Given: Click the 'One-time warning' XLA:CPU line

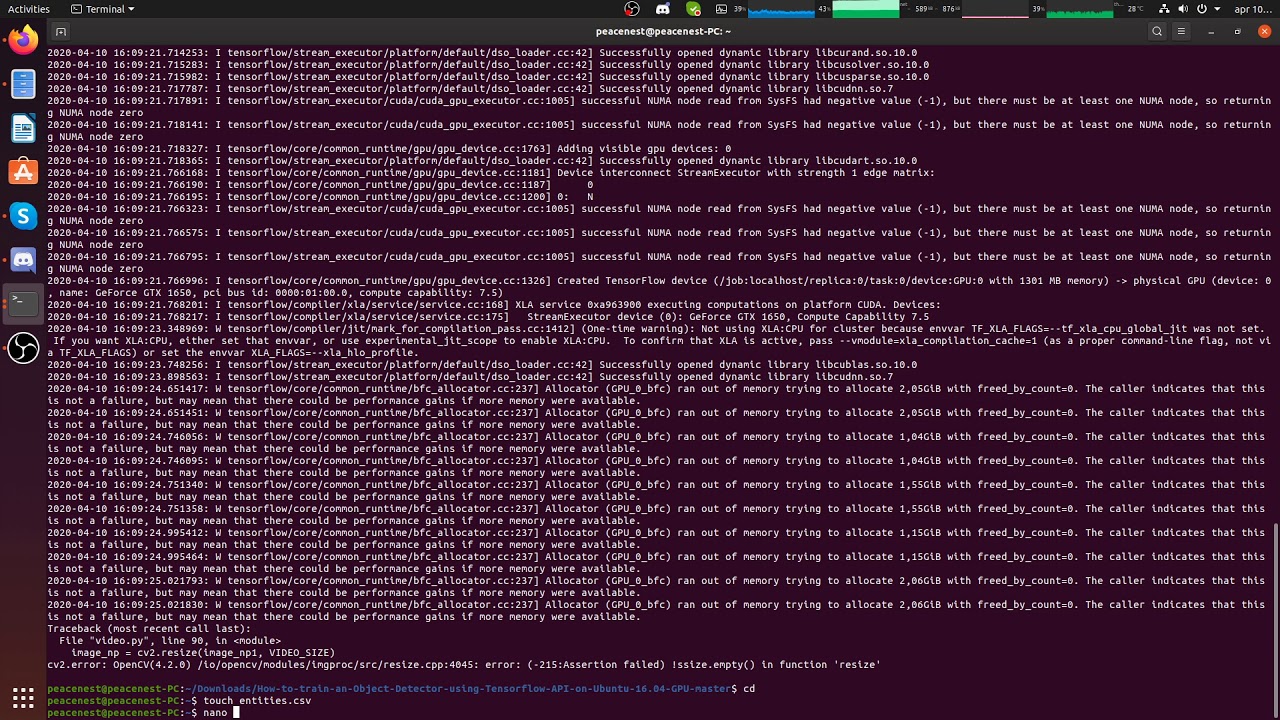Looking at the screenshot, I should point(659,341).
